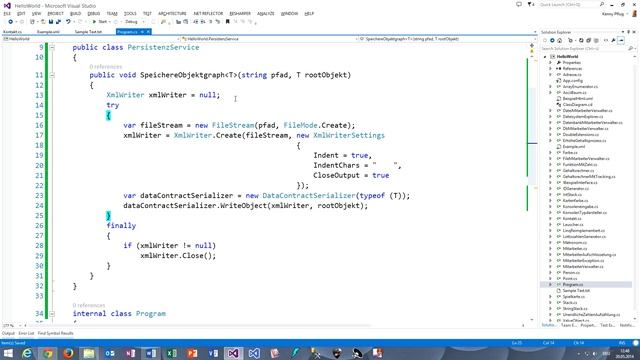Select Example.xml in Solution Explorer
The image size is (640, 360).
pyautogui.click(x=573, y=147)
